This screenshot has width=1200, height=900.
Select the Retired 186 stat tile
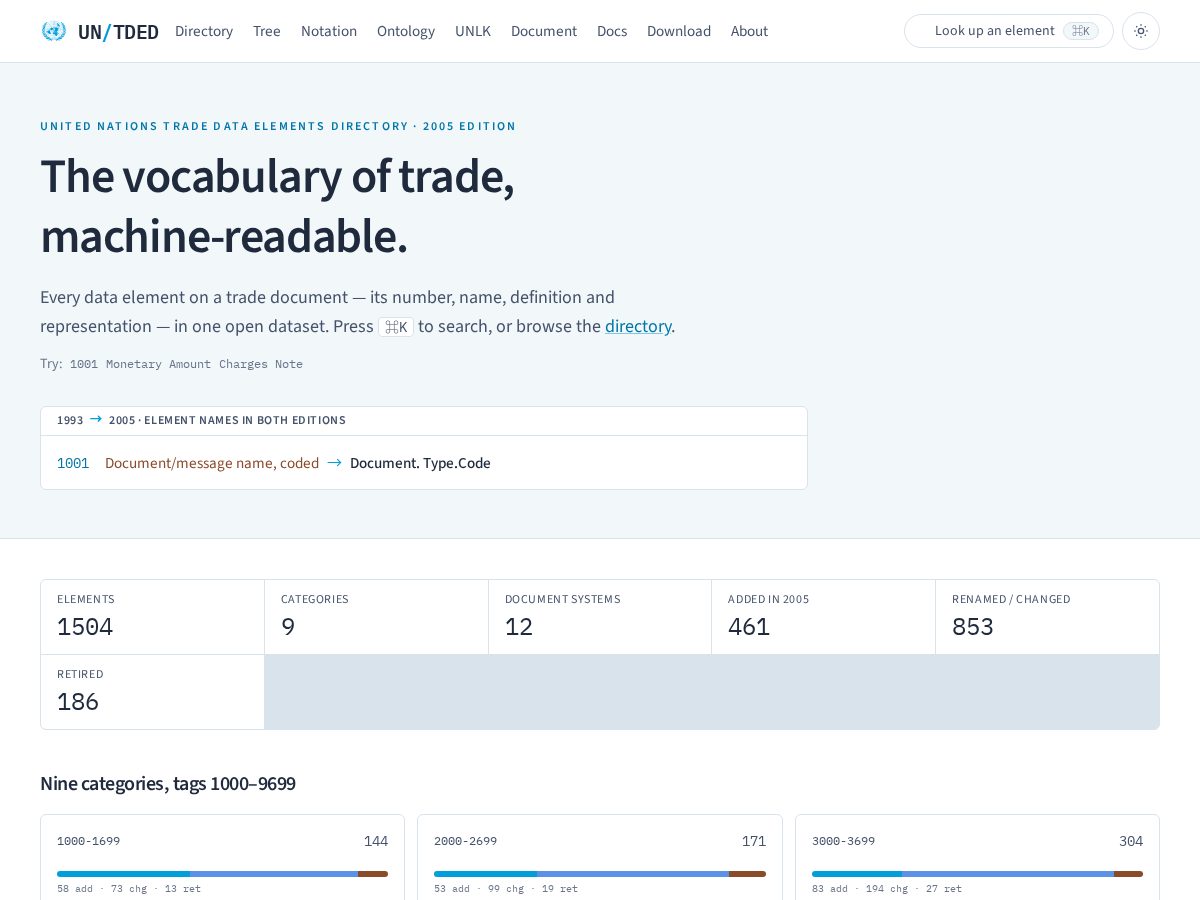click(x=153, y=692)
